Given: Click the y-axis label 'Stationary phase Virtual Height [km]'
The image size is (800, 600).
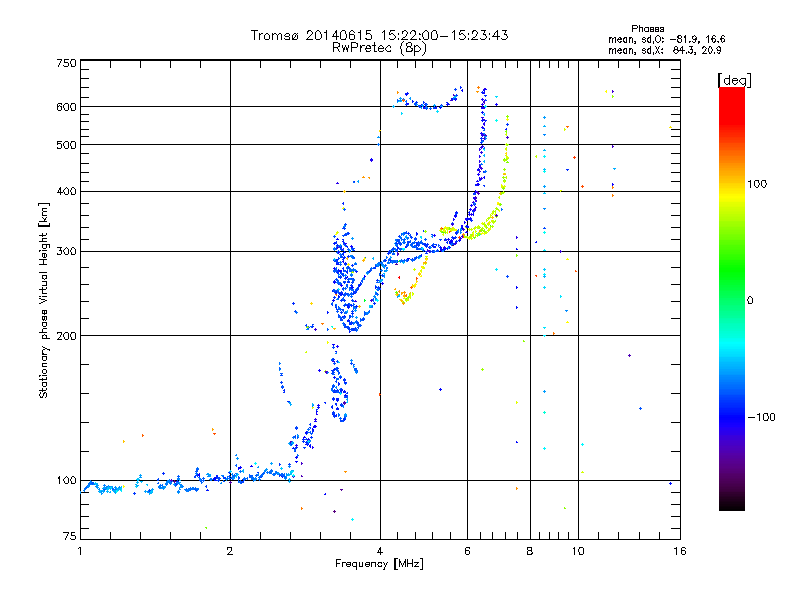Looking at the screenshot, I should coord(44,300).
